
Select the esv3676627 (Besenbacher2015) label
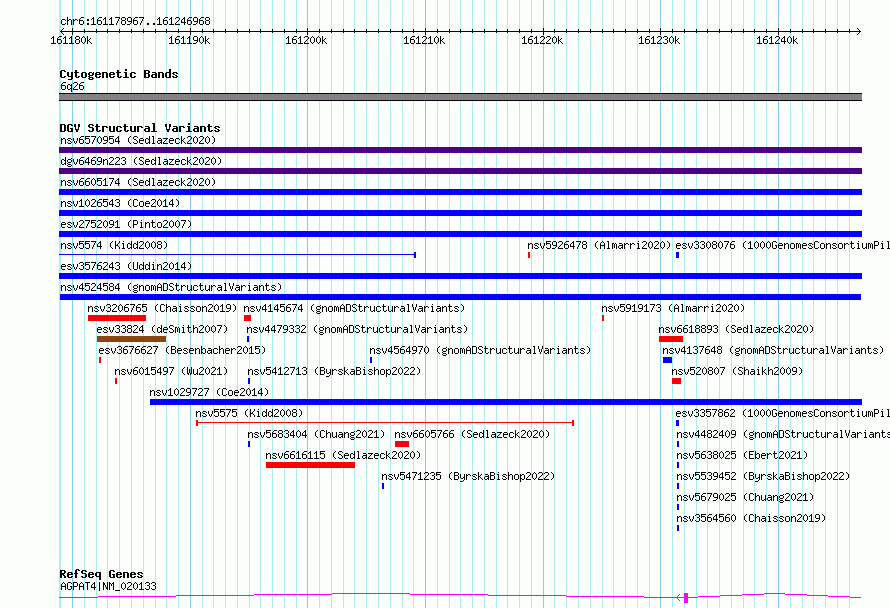pos(182,350)
